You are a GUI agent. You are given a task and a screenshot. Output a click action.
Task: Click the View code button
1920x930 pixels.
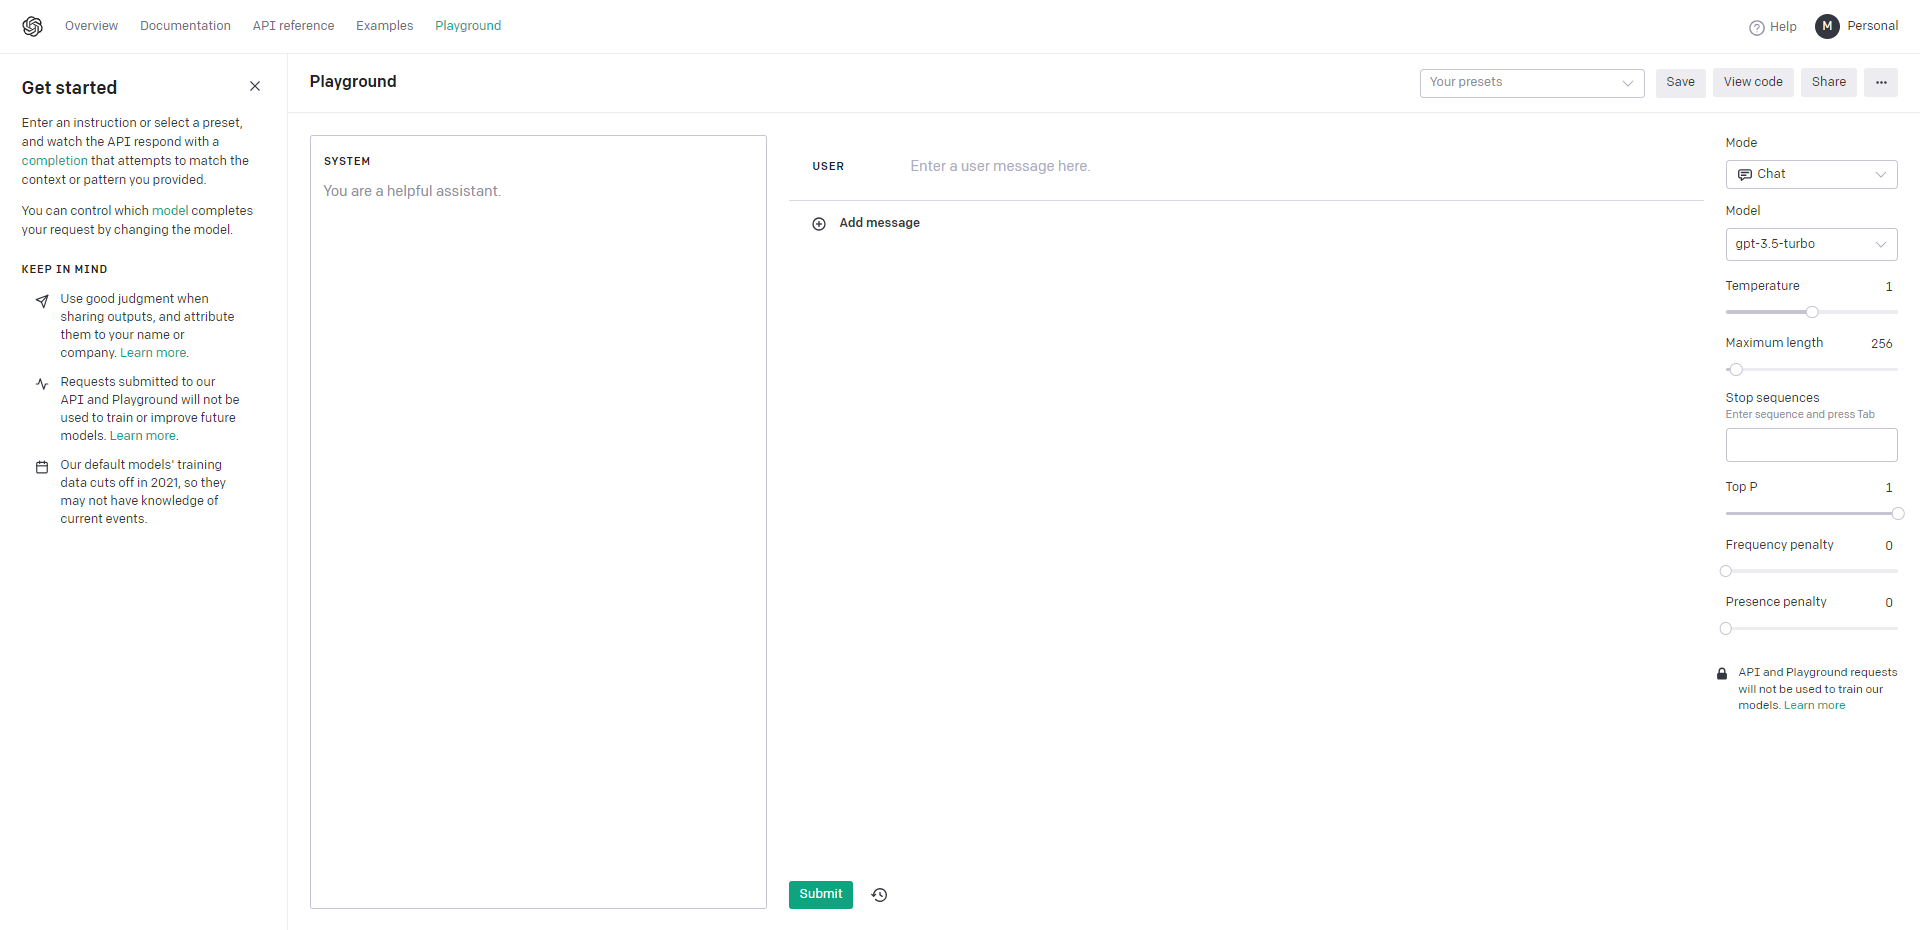pyautogui.click(x=1753, y=82)
